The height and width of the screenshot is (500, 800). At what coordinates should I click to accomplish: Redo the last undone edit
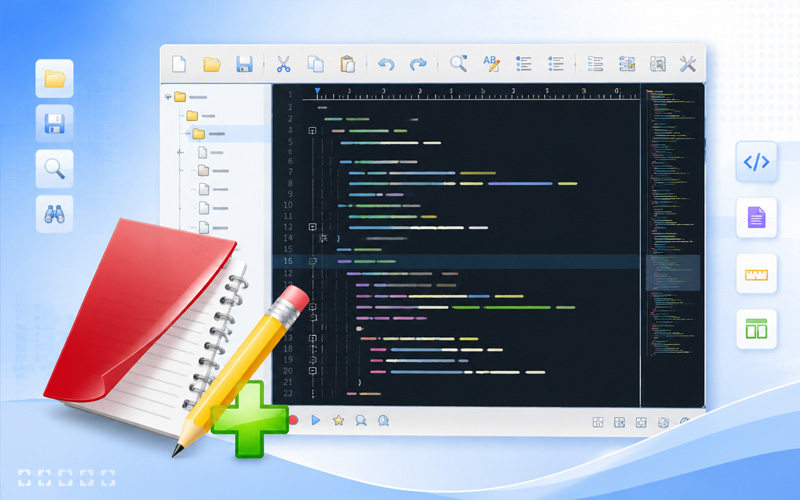418,64
